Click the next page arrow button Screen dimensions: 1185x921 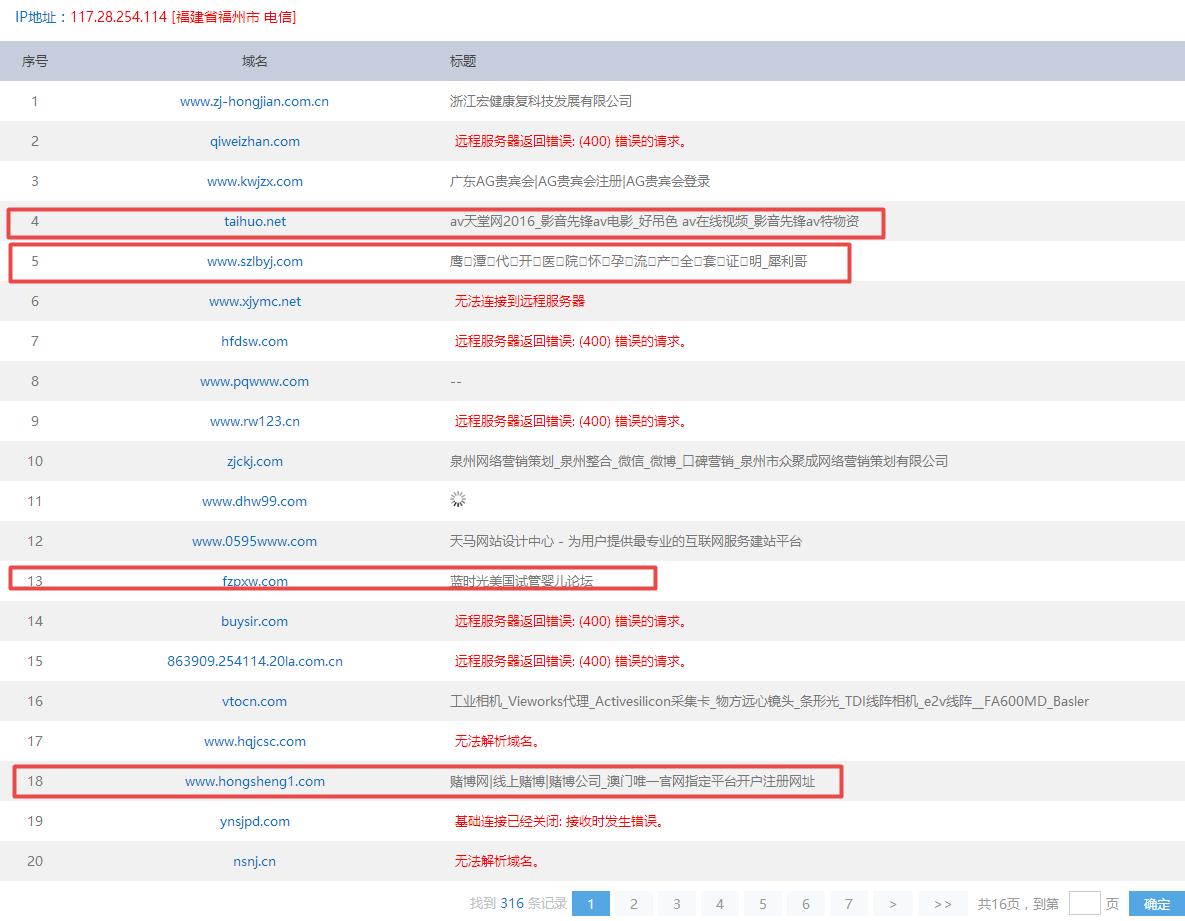(x=892, y=904)
